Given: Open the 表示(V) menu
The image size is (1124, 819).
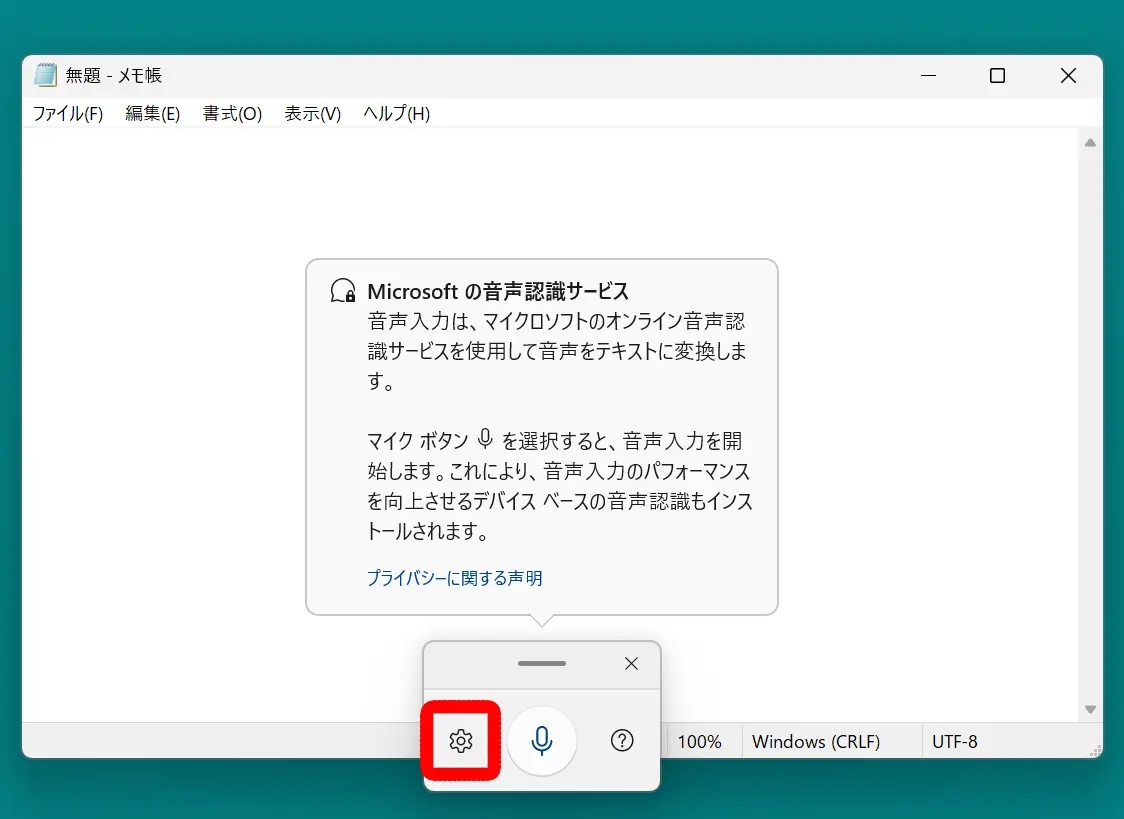Looking at the screenshot, I should (311, 113).
